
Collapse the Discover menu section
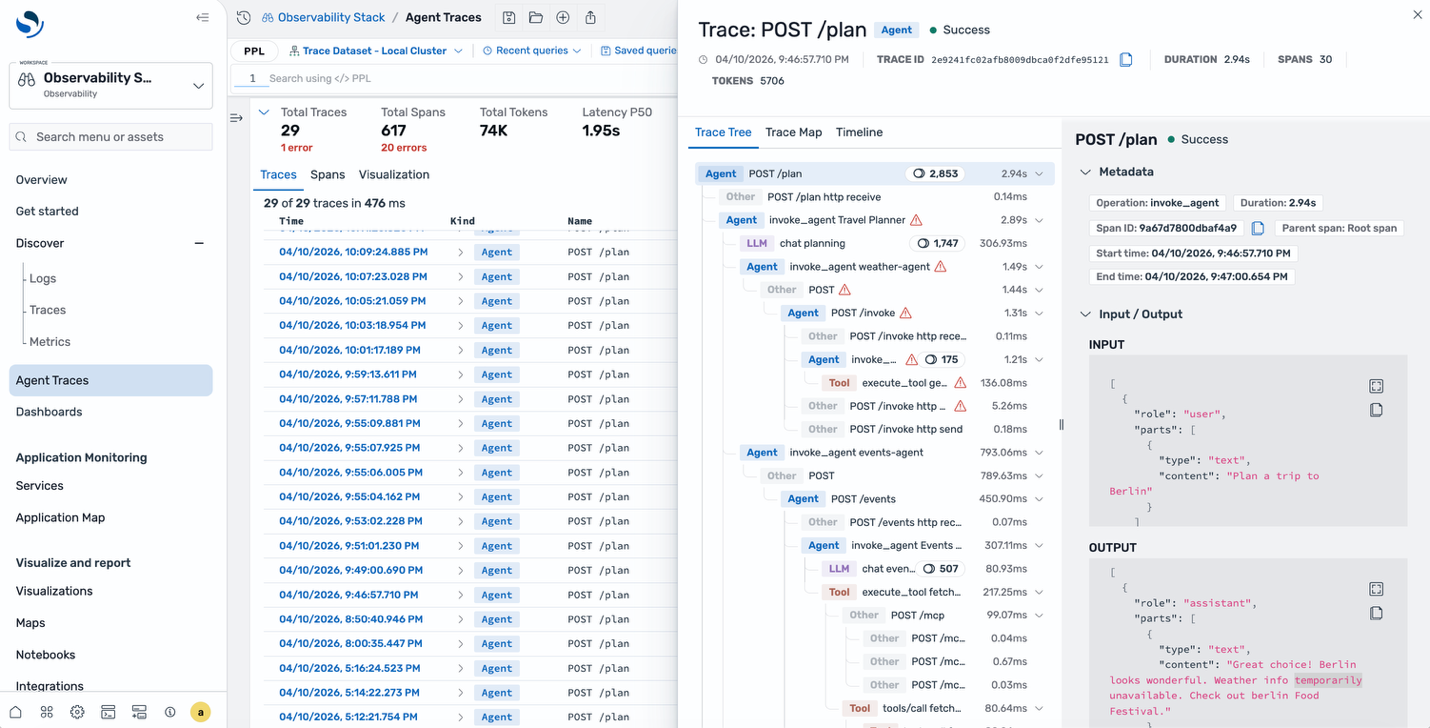pyautogui.click(x=198, y=243)
